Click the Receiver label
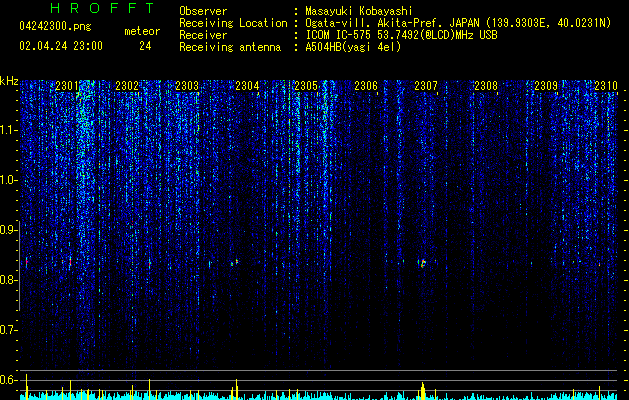Image resolution: width=629 pixels, height=400 pixels. point(203,35)
